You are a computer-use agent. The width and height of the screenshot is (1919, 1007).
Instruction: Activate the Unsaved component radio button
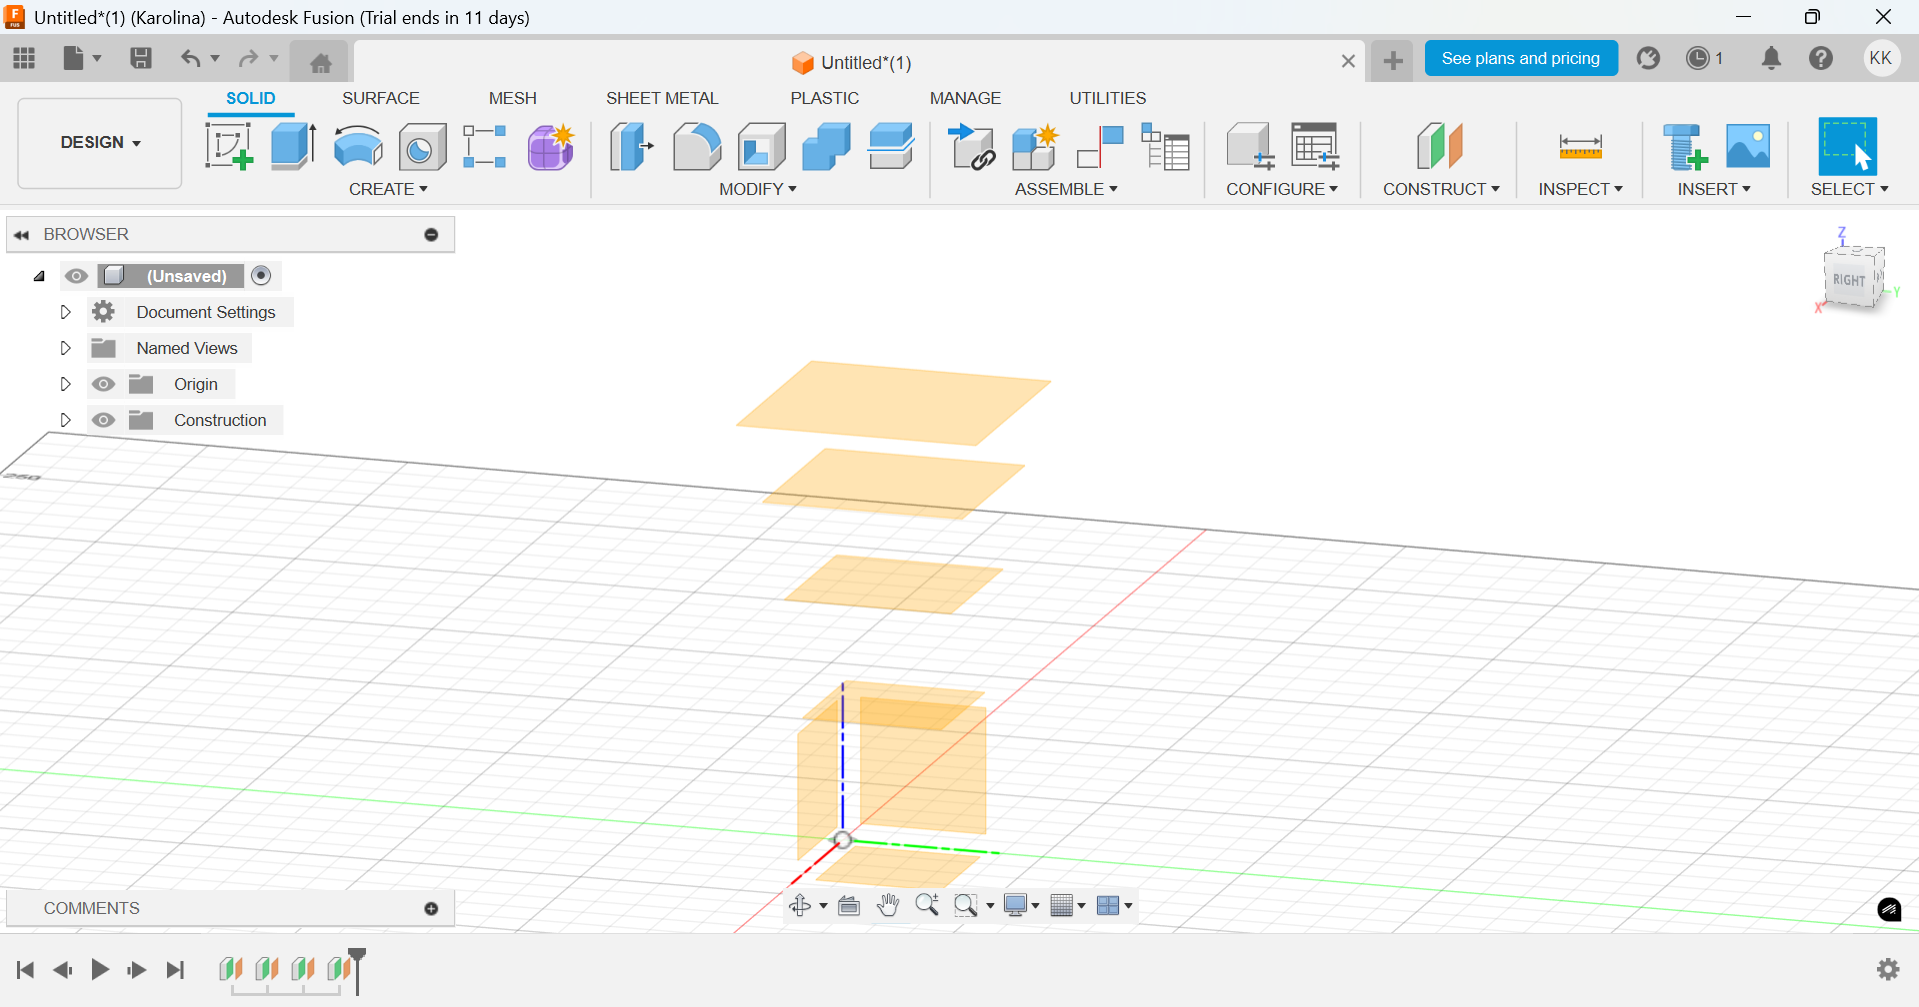click(x=261, y=275)
